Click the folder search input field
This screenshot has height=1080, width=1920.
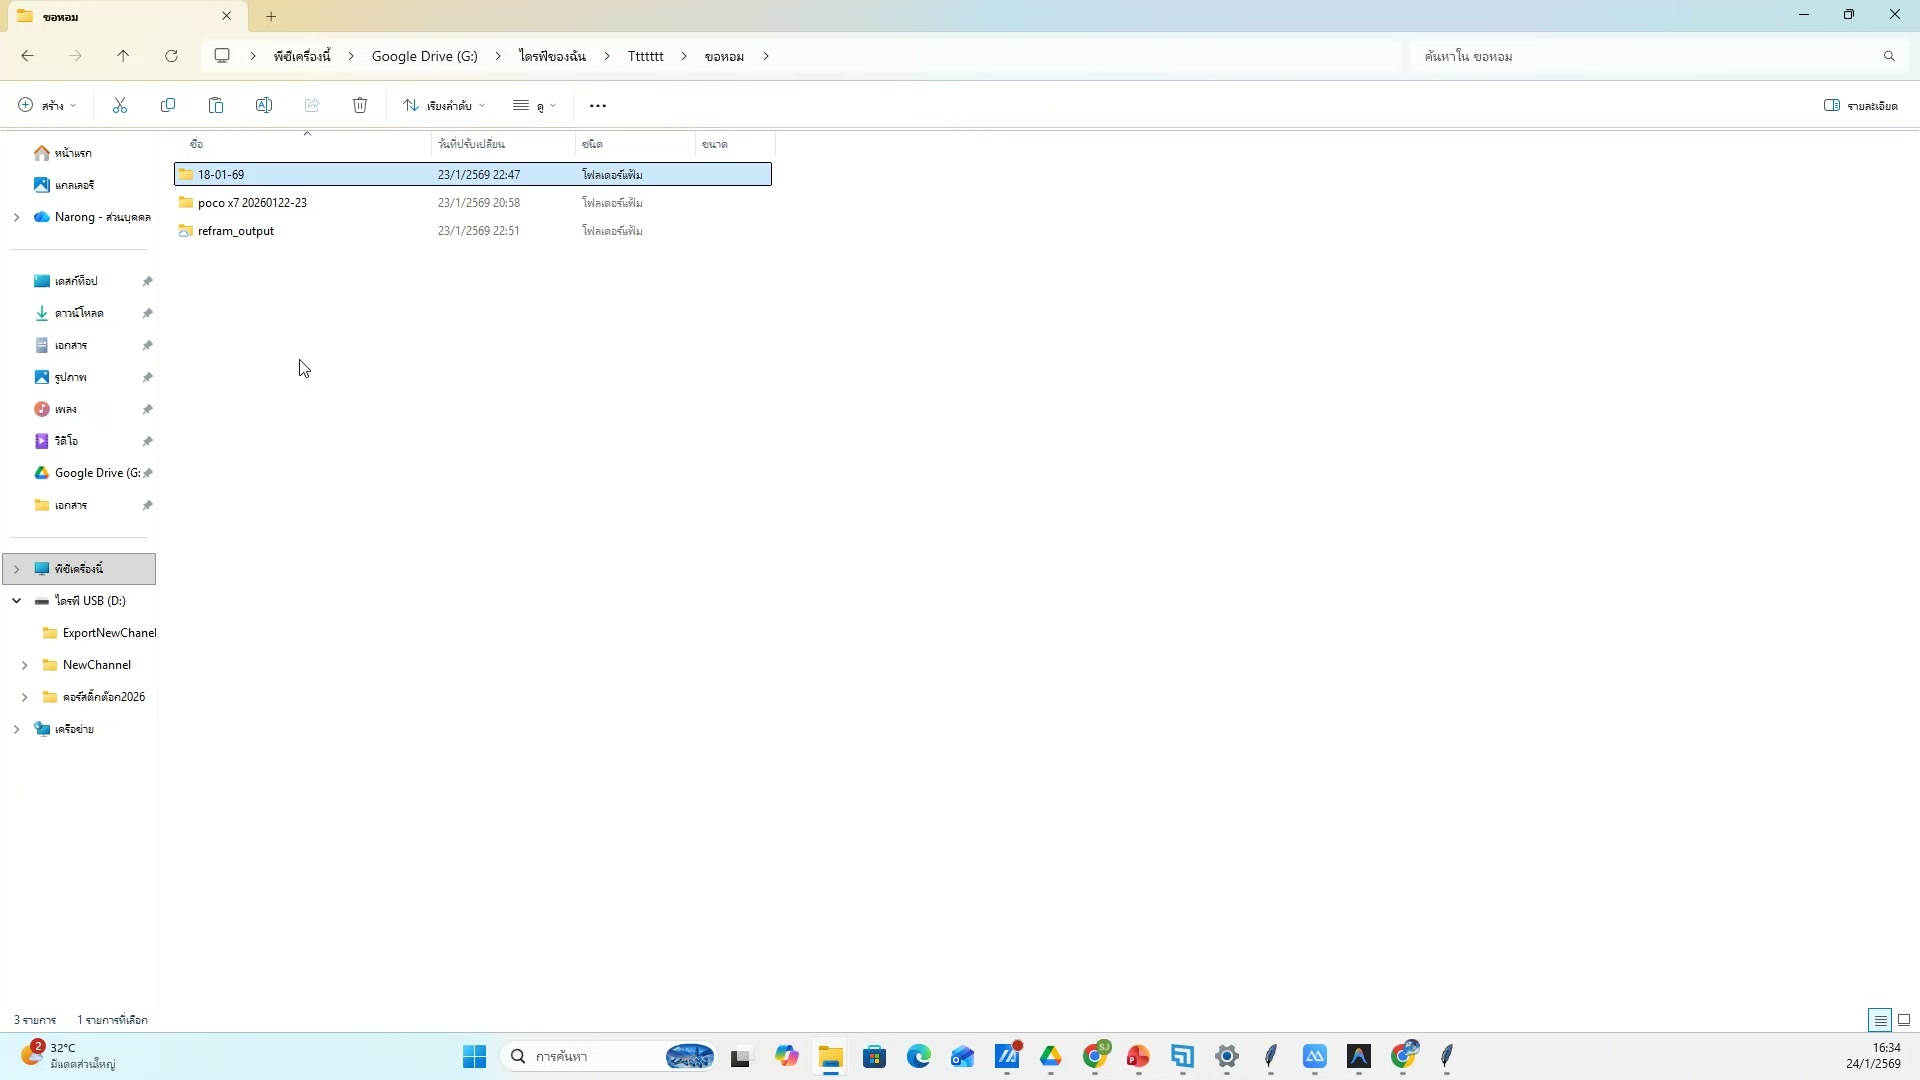click(x=1640, y=56)
